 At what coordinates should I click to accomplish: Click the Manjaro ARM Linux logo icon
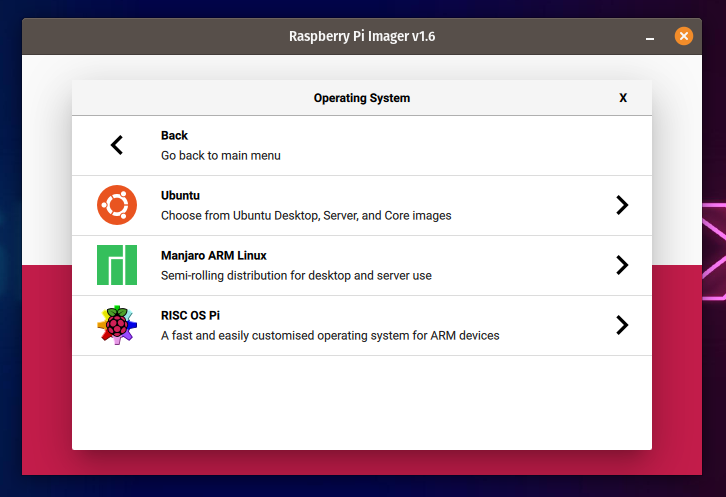(x=117, y=265)
